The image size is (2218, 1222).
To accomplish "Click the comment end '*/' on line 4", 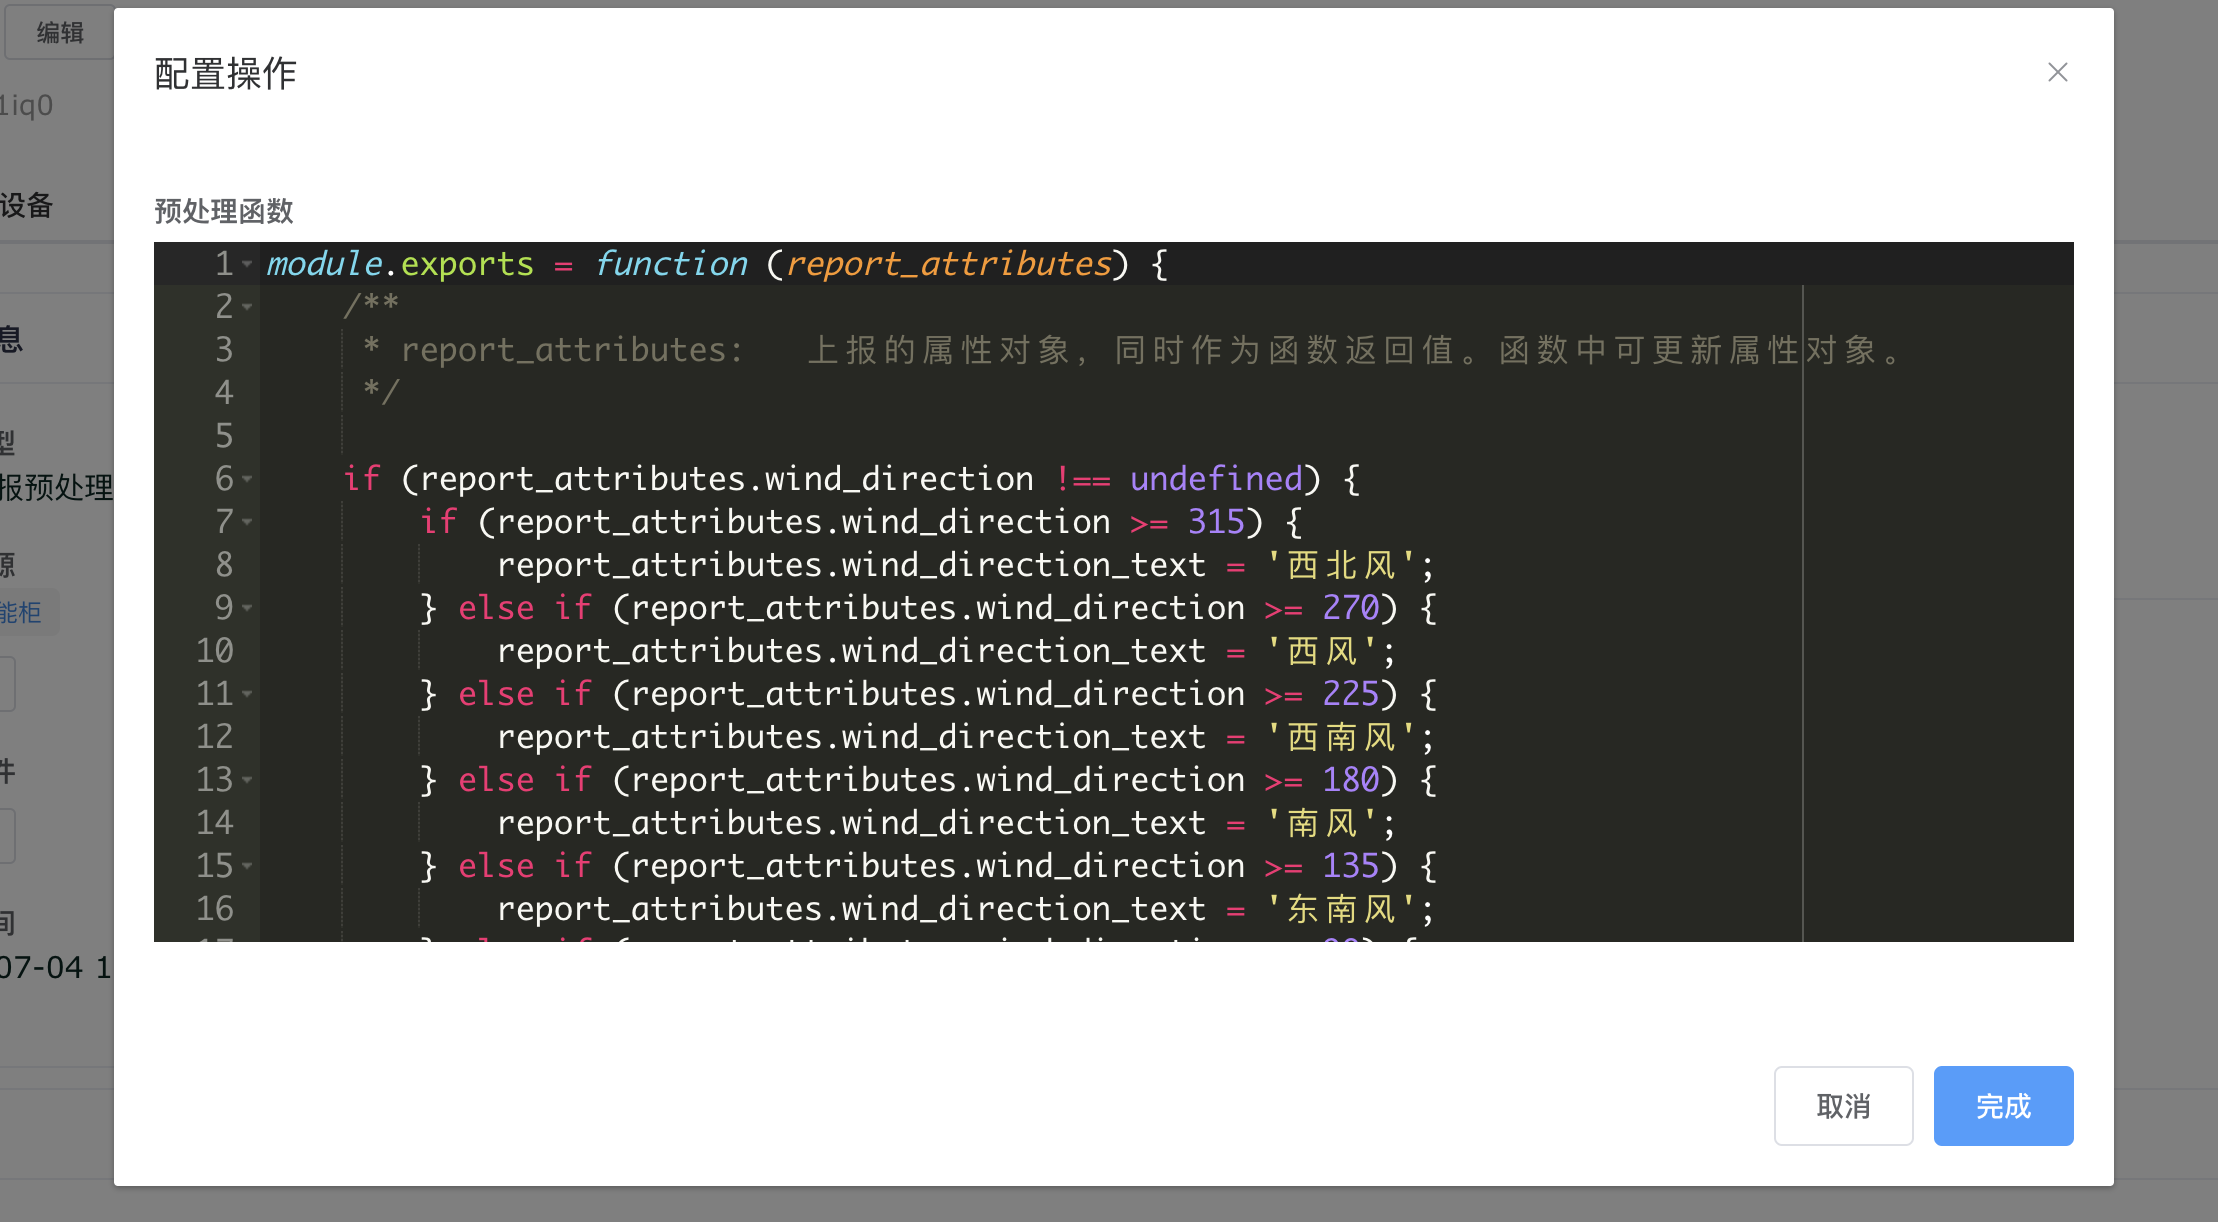I will [381, 392].
